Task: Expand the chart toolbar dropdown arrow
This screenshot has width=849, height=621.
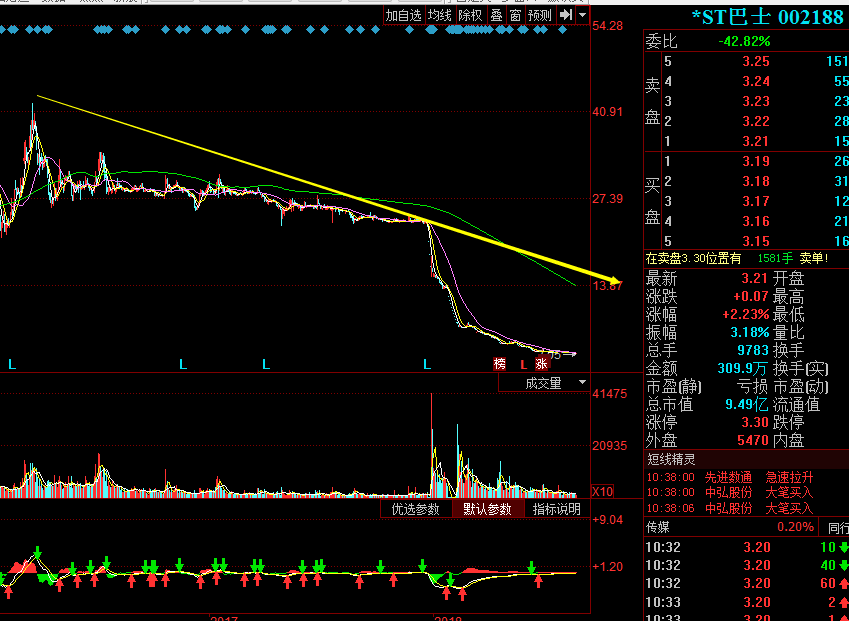Action: click(582, 15)
